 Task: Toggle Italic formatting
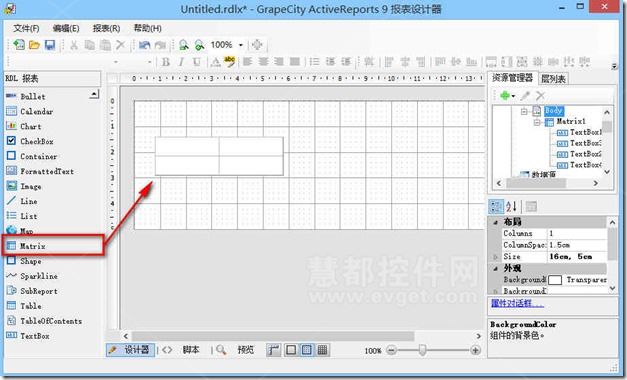coord(181,62)
